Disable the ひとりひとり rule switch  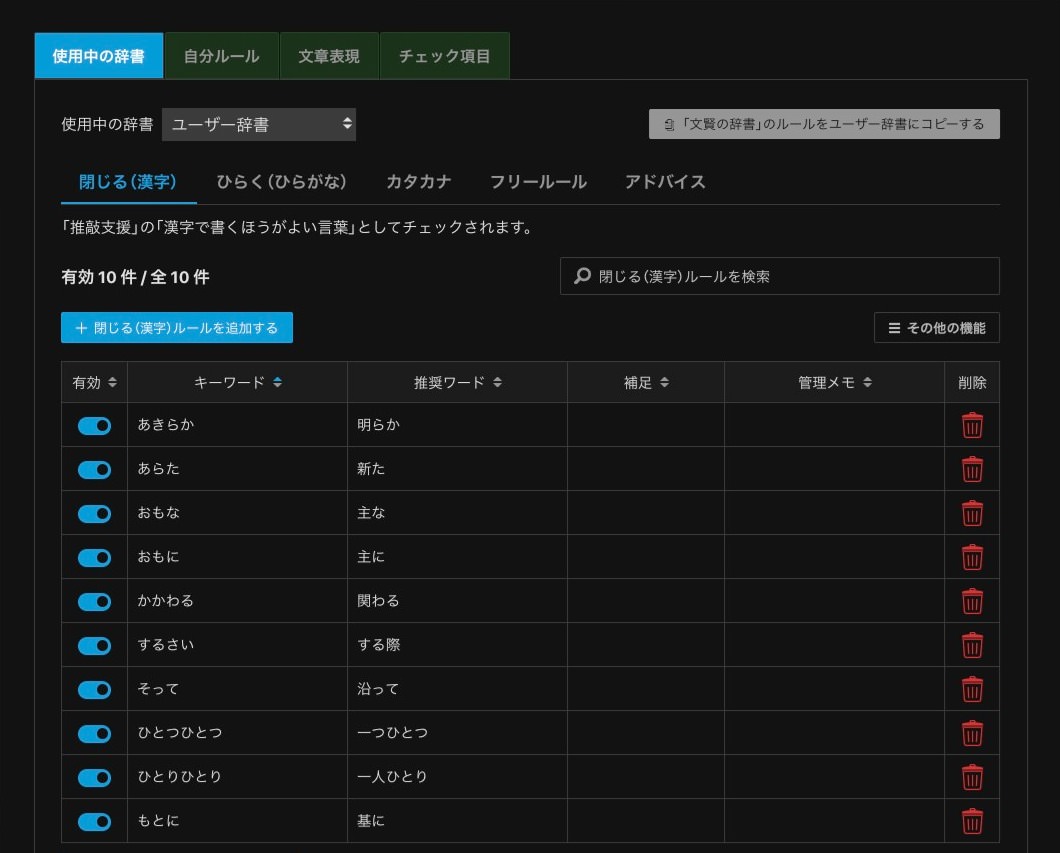point(93,777)
